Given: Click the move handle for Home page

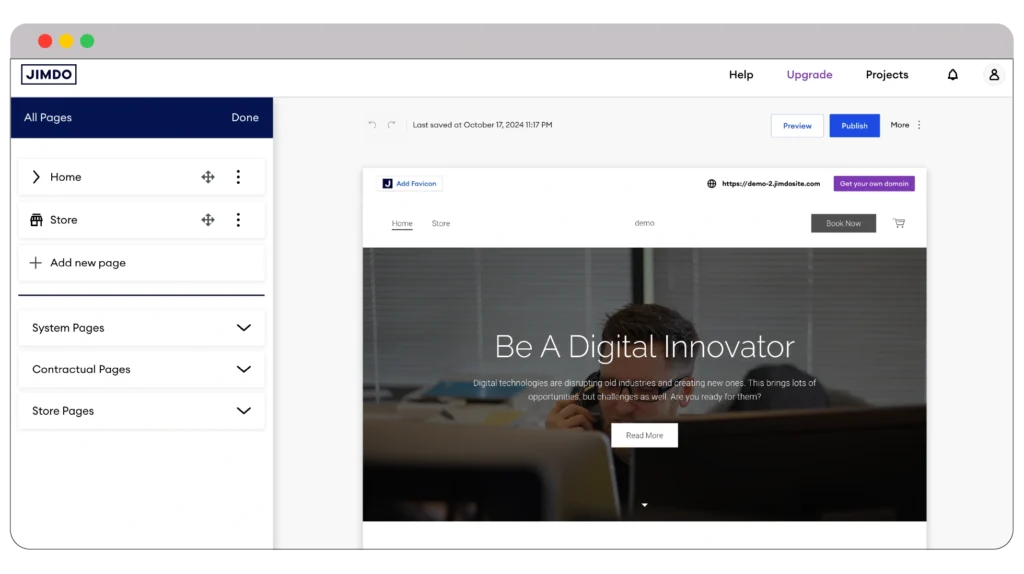Looking at the screenshot, I should [x=208, y=177].
